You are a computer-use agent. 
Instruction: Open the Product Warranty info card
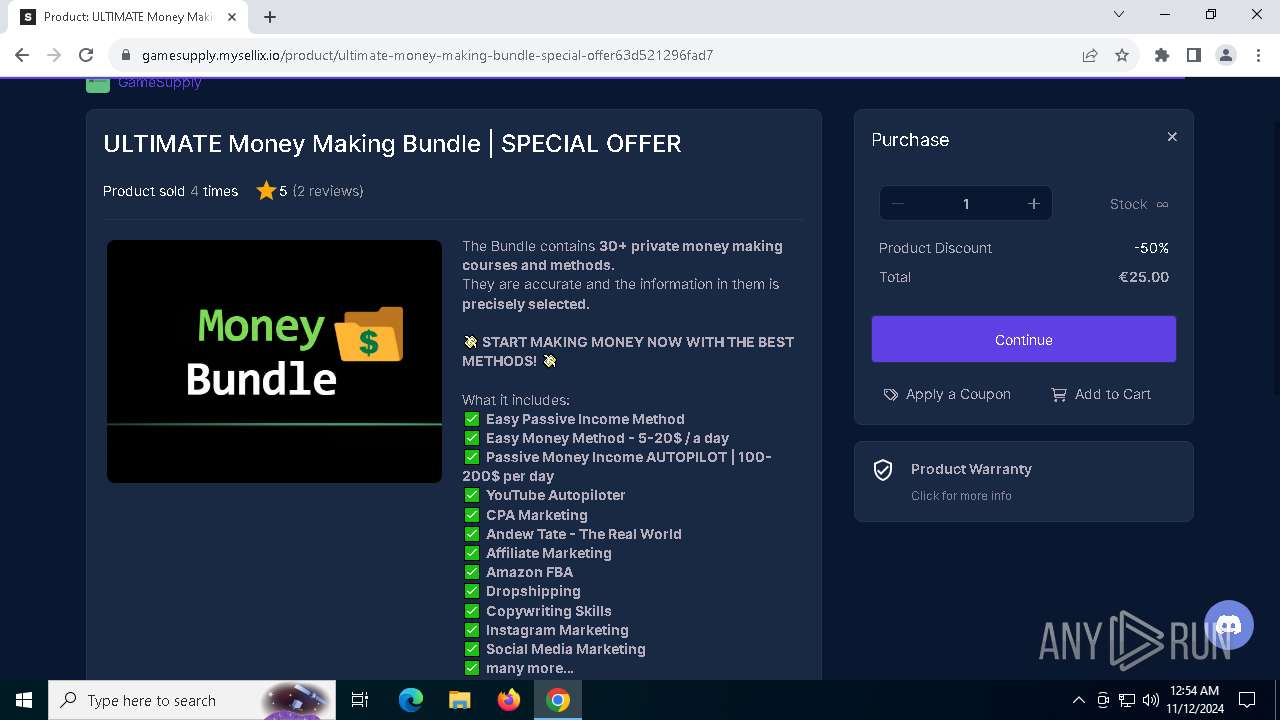point(1024,481)
